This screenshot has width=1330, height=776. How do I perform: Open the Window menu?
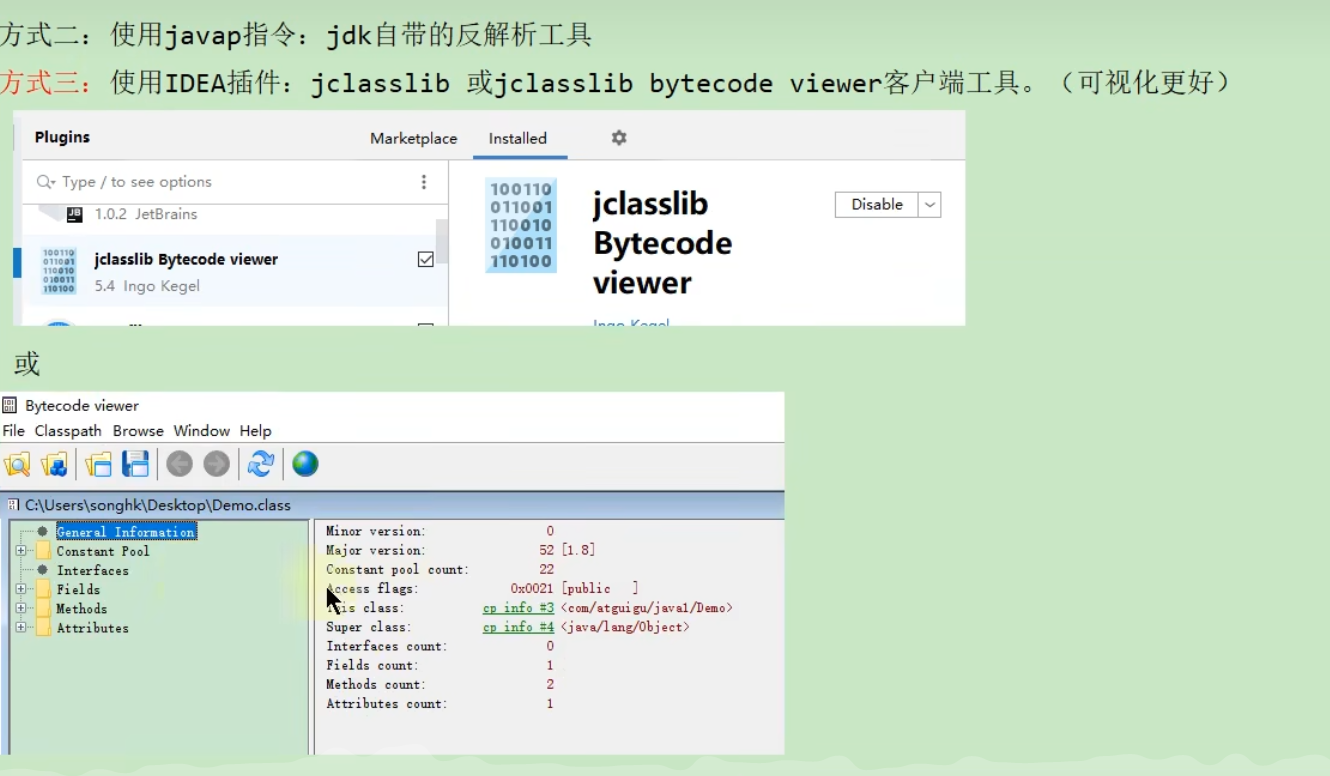click(x=202, y=431)
